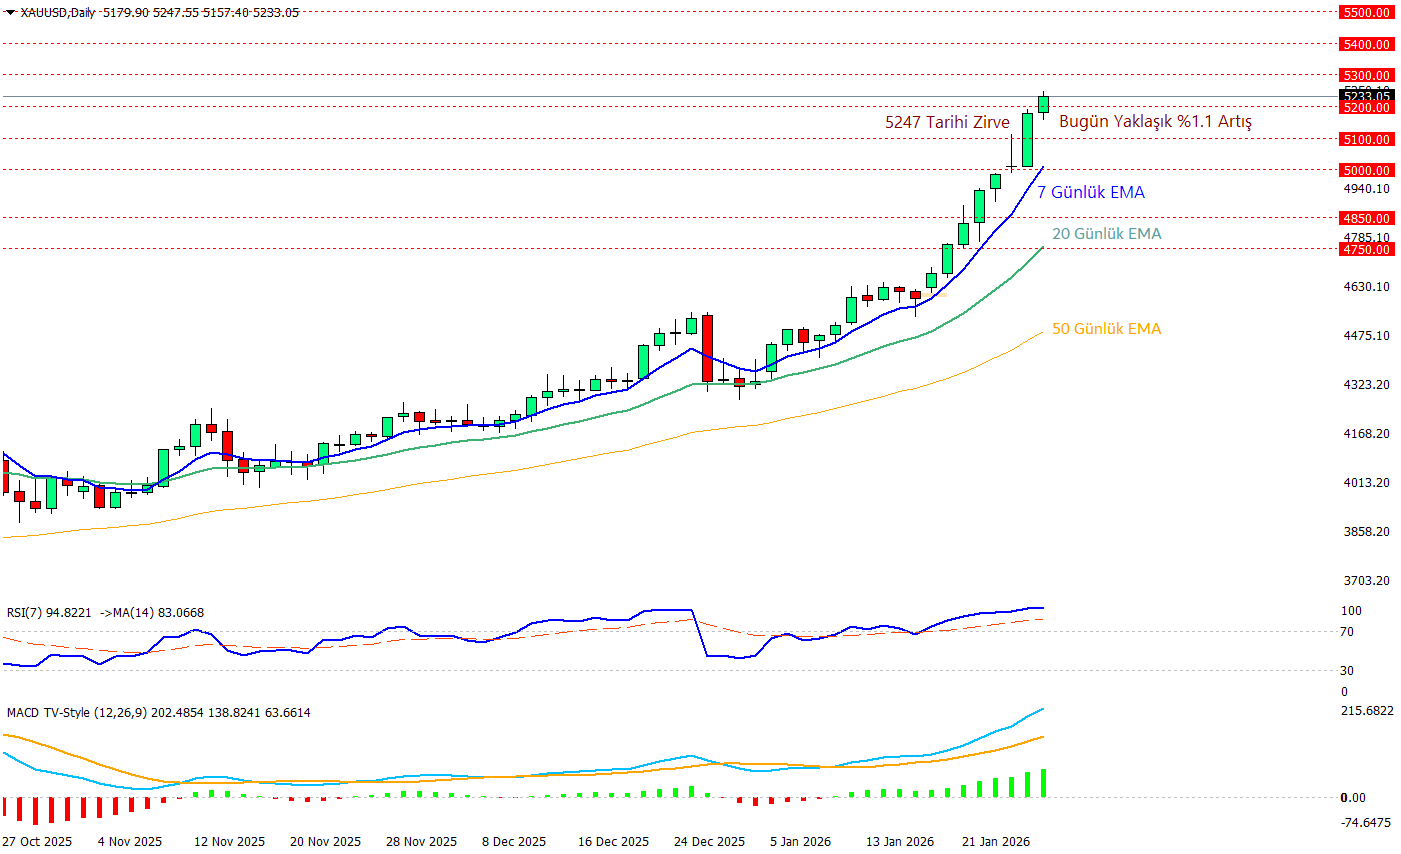Select the 5500.00 red price level label
The image size is (1401, 854).
(1366, 12)
